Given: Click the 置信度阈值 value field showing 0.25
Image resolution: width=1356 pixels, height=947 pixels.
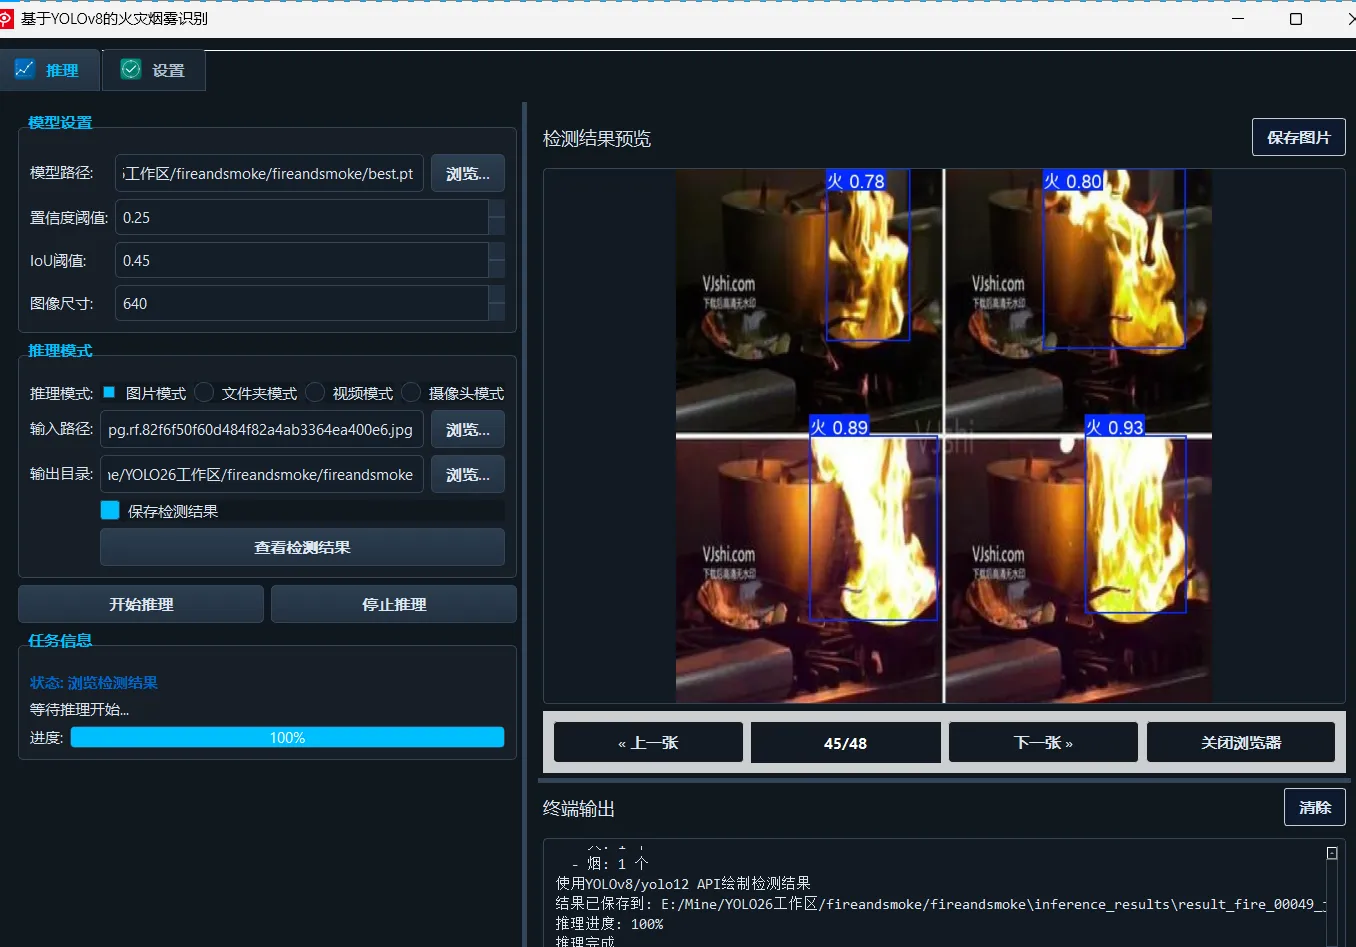Looking at the screenshot, I should [301, 217].
